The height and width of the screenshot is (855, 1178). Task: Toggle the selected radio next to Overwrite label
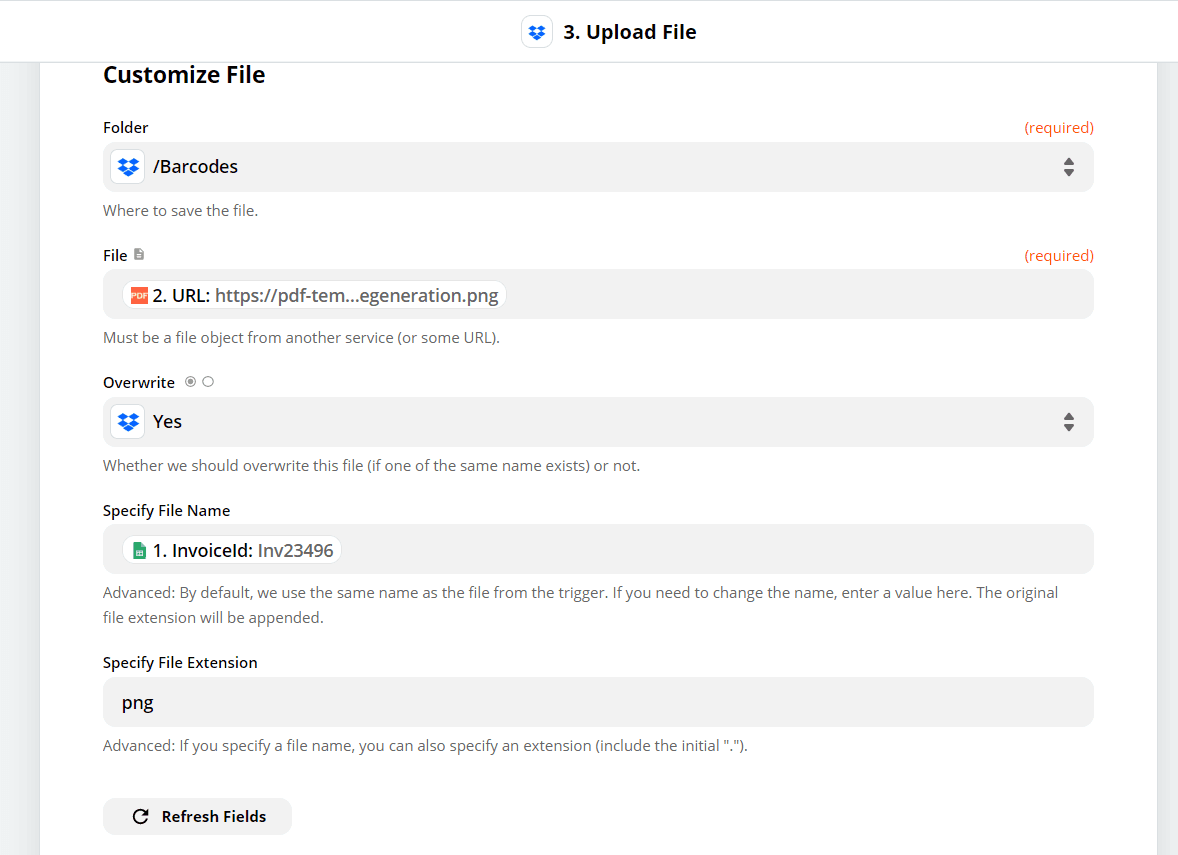click(x=190, y=381)
